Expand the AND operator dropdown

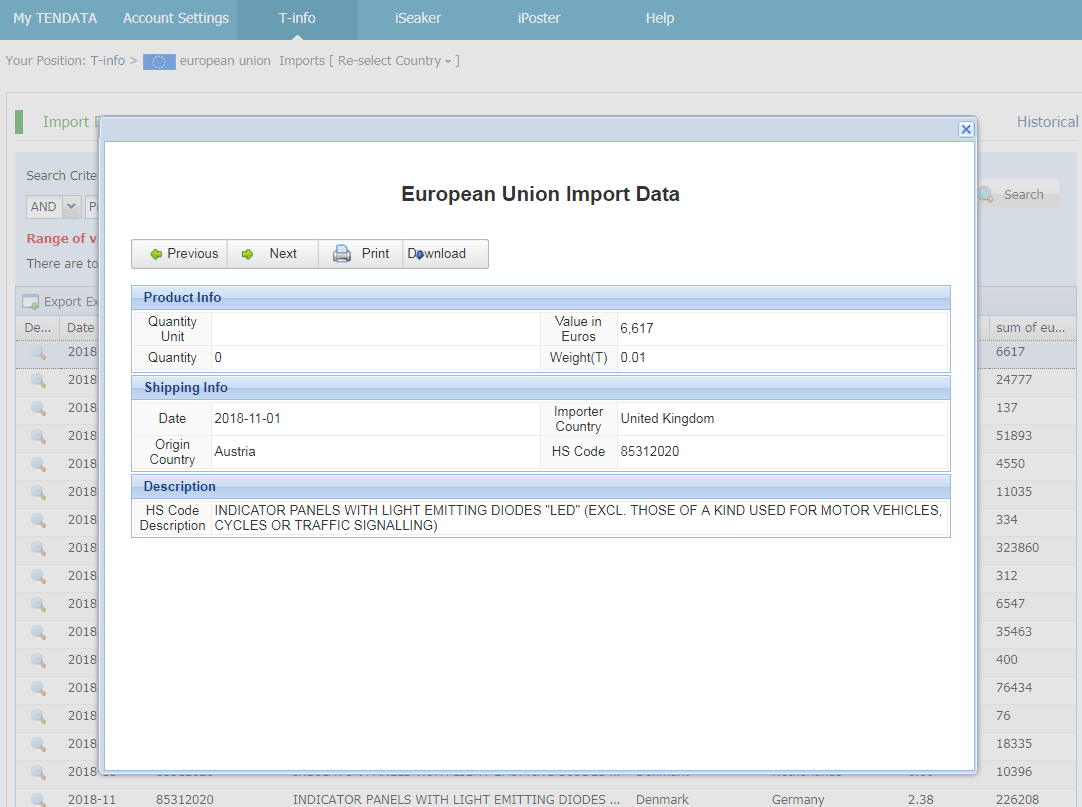[x=71, y=207]
